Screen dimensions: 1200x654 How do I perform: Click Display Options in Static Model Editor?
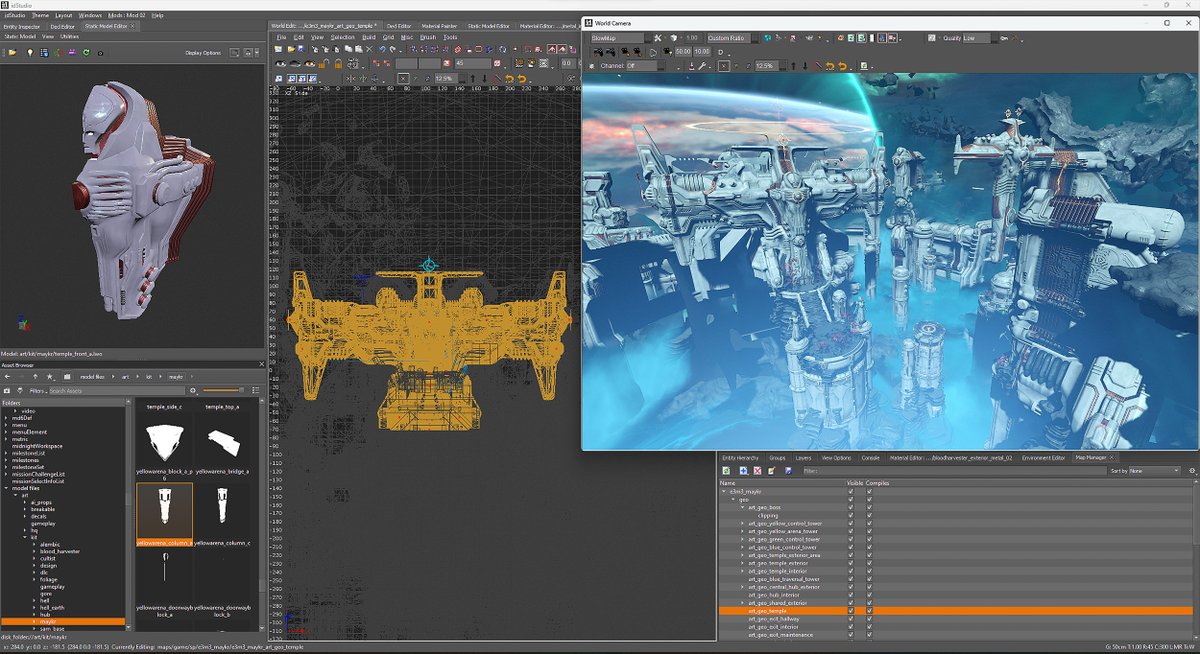click(203, 52)
